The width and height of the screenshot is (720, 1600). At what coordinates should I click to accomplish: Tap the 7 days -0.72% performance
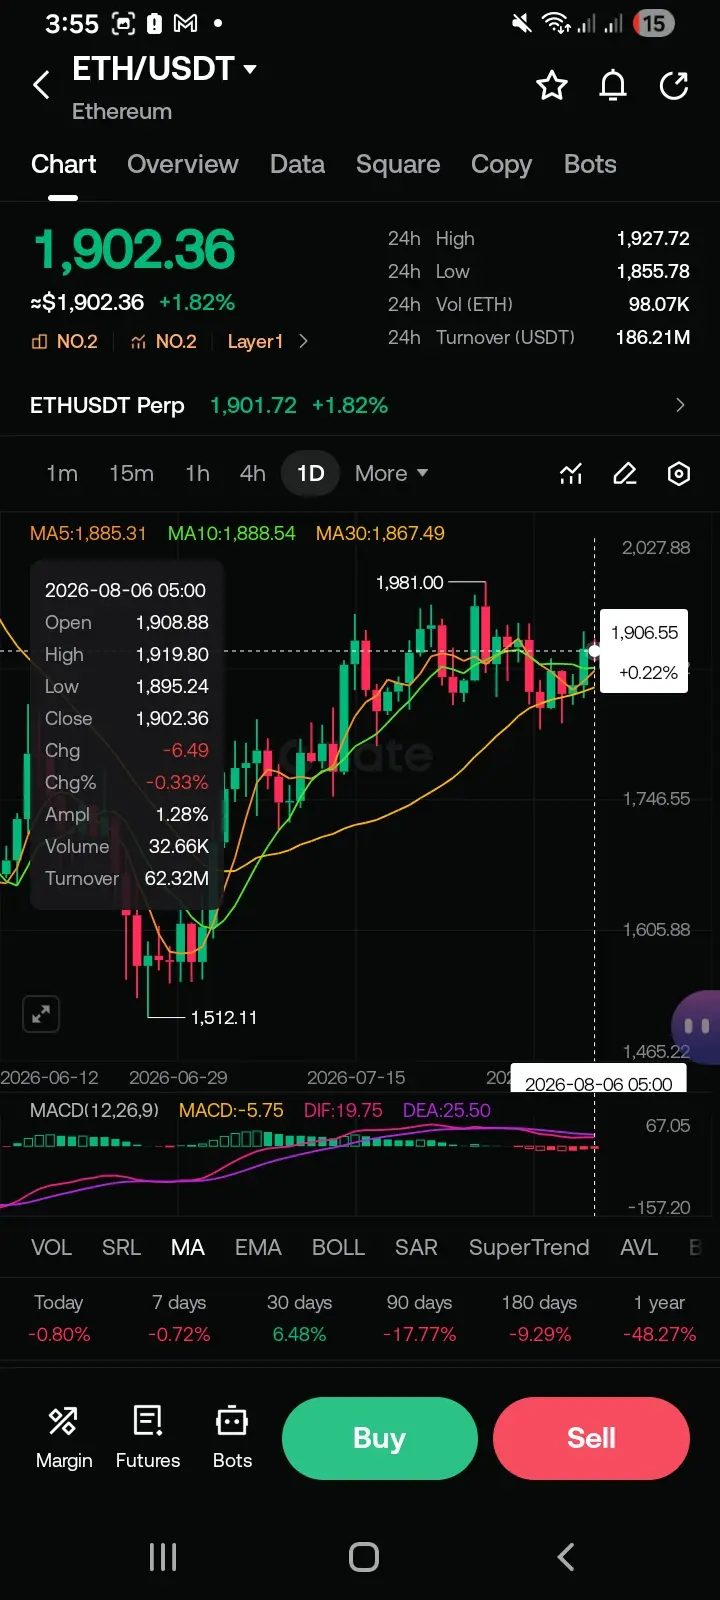coord(179,1318)
